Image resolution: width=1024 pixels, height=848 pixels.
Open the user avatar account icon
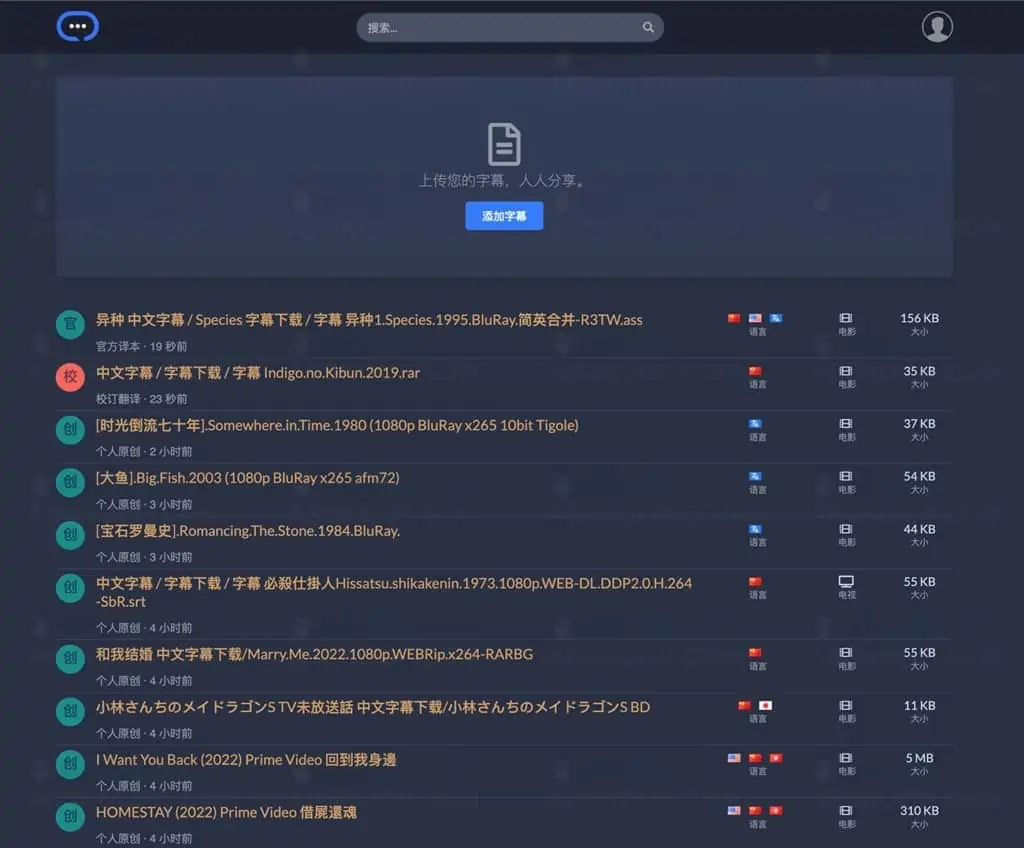937,26
